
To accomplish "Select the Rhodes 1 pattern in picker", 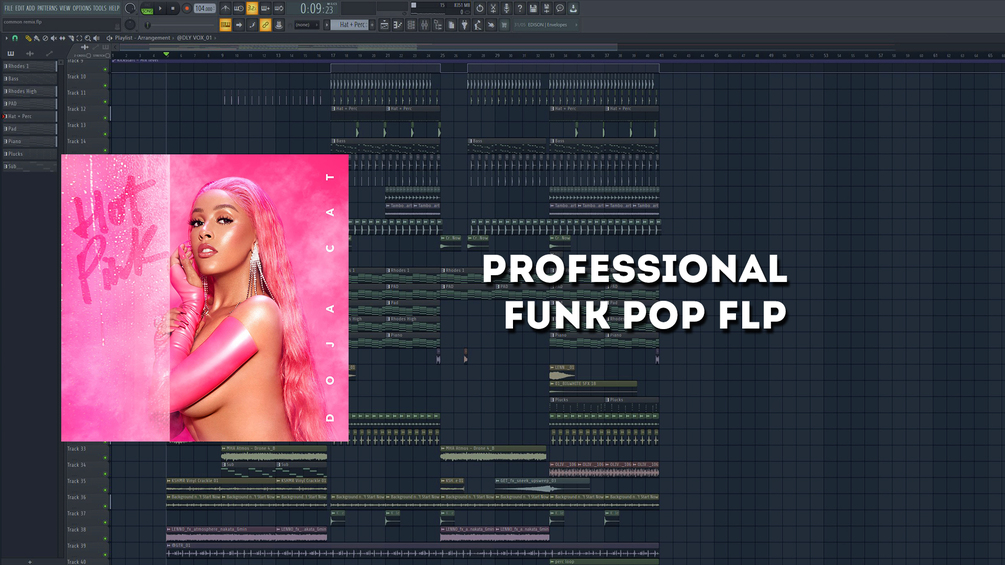I will pos(30,66).
